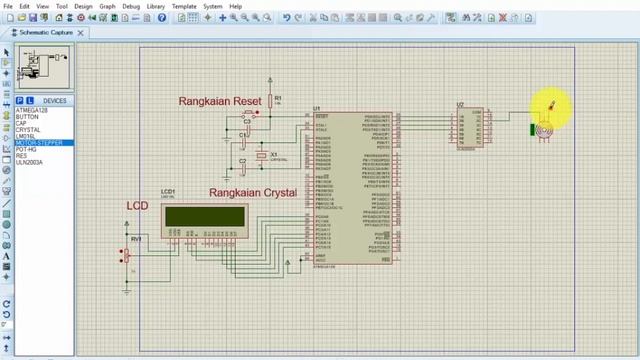Select the 2D Graphics Line tool

(x=6, y=203)
